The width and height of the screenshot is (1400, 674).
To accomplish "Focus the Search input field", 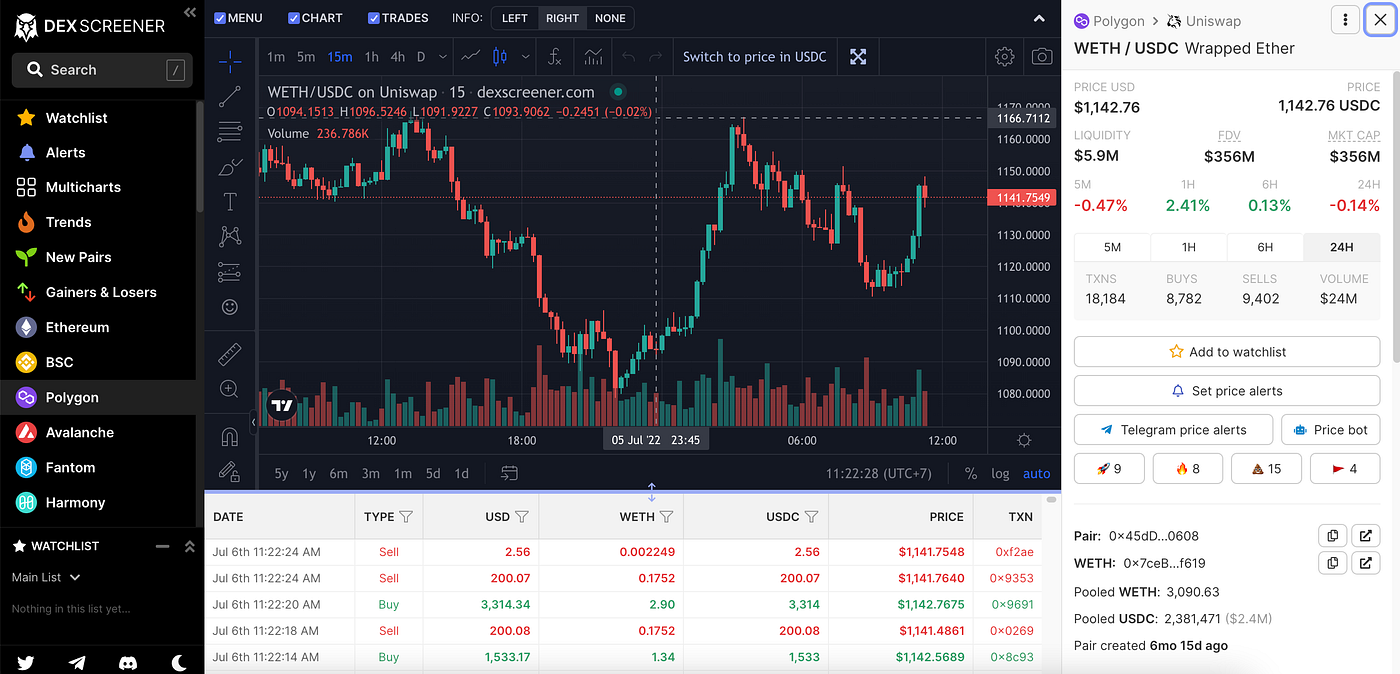I will pyautogui.click(x=102, y=70).
